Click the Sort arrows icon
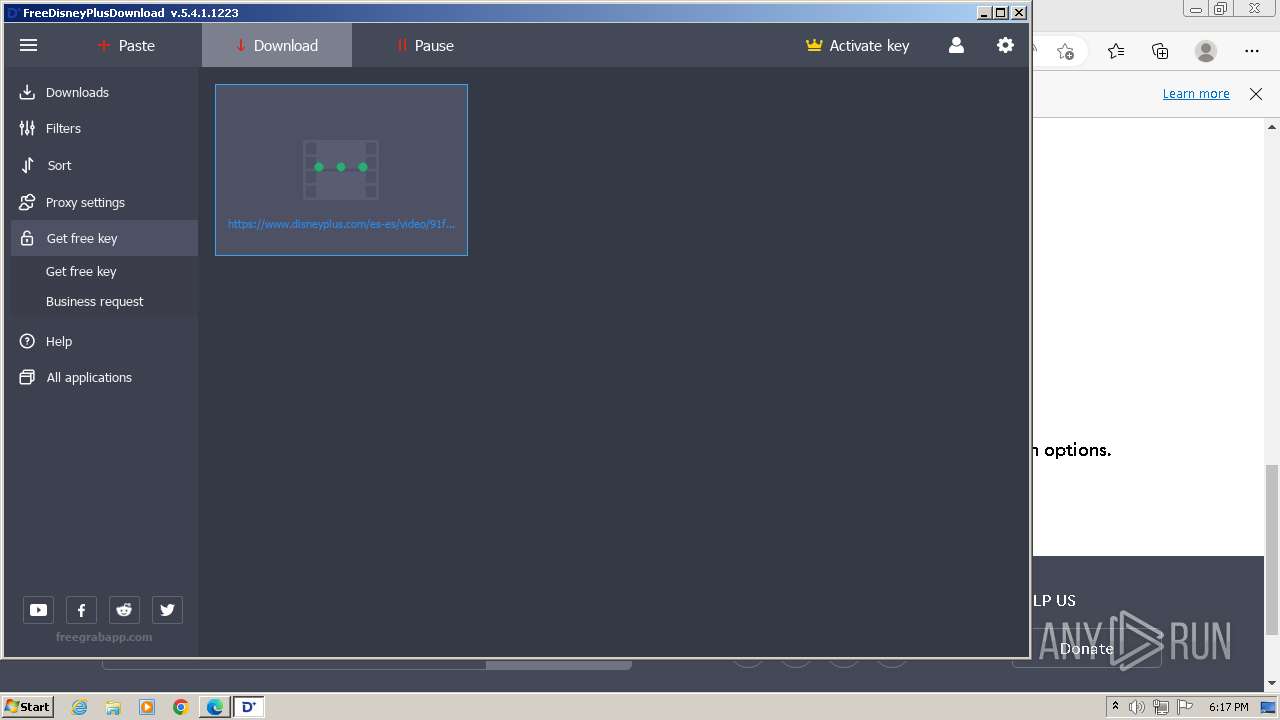This screenshot has height=720, width=1280. (27, 165)
